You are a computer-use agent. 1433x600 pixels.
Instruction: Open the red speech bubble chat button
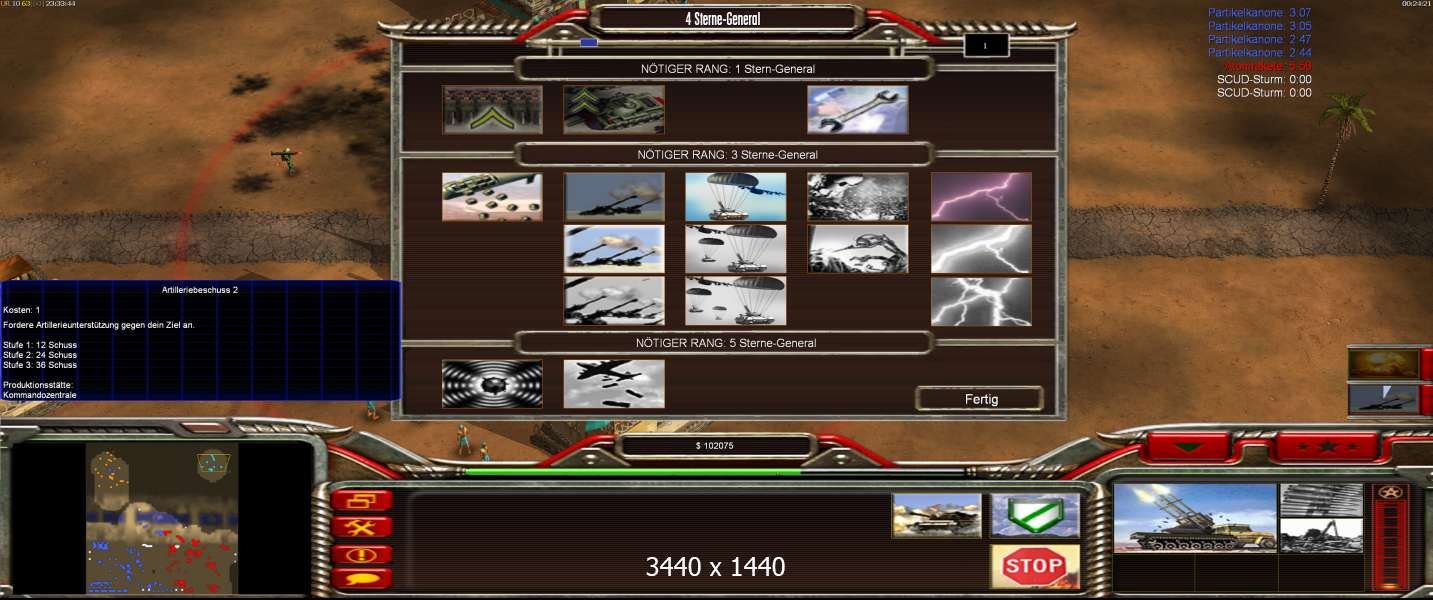coord(361,578)
